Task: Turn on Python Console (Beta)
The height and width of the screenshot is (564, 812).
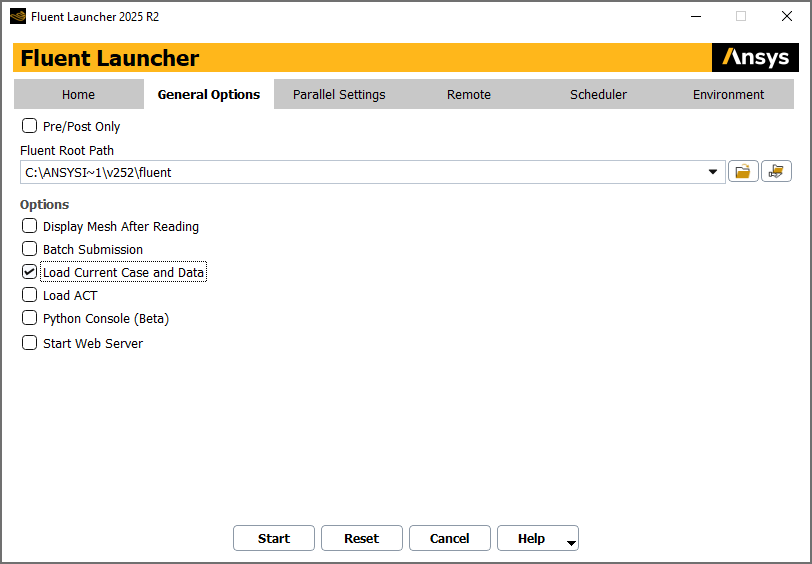Action: point(30,318)
